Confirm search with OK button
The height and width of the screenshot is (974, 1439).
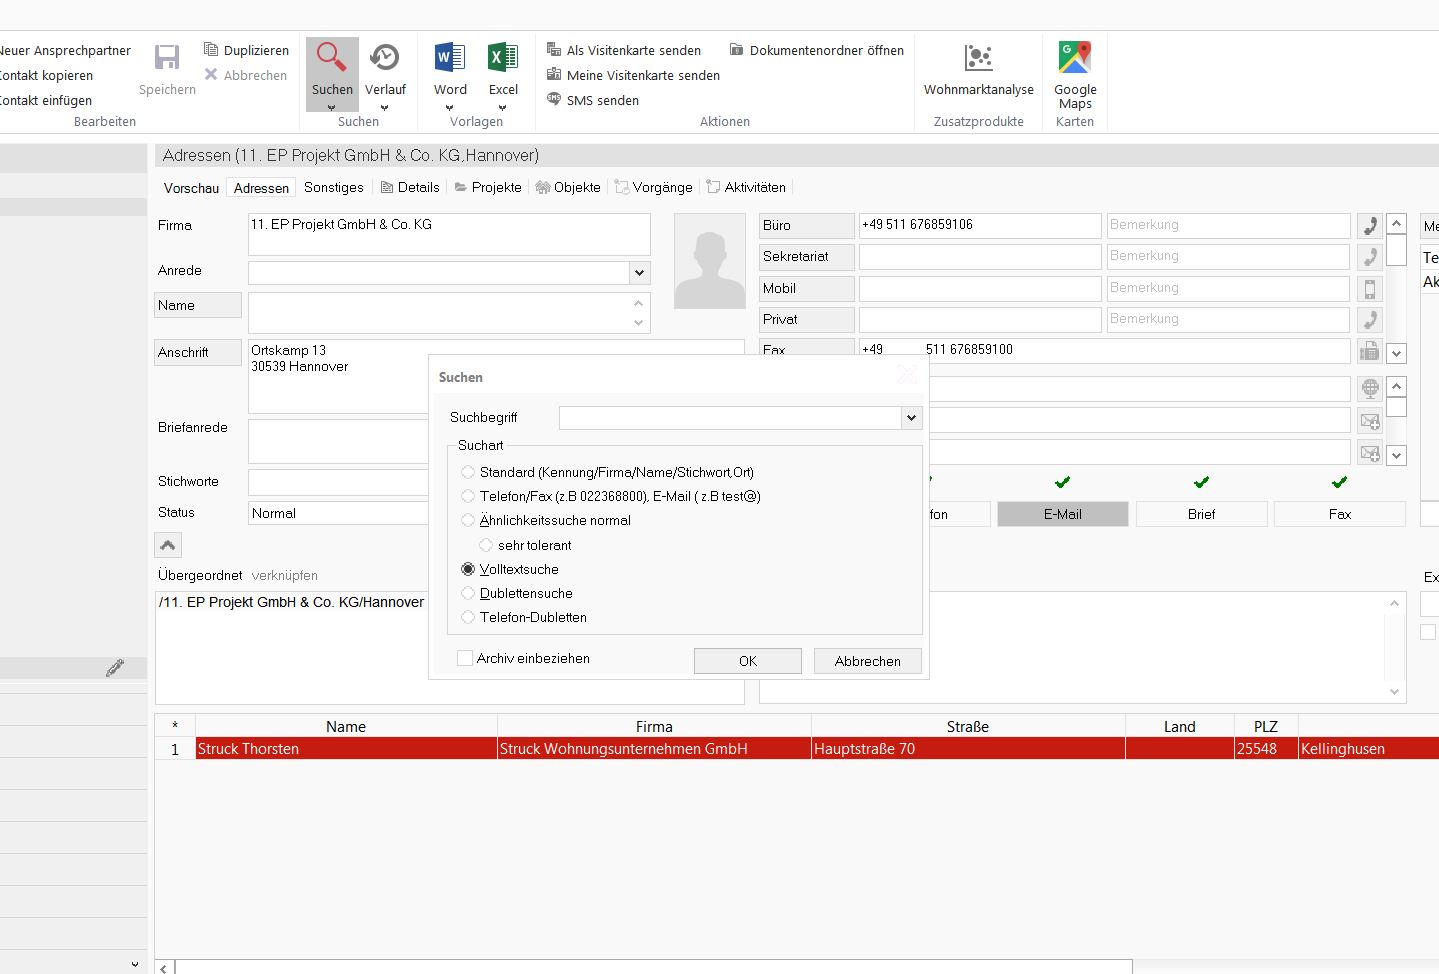point(747,661)
